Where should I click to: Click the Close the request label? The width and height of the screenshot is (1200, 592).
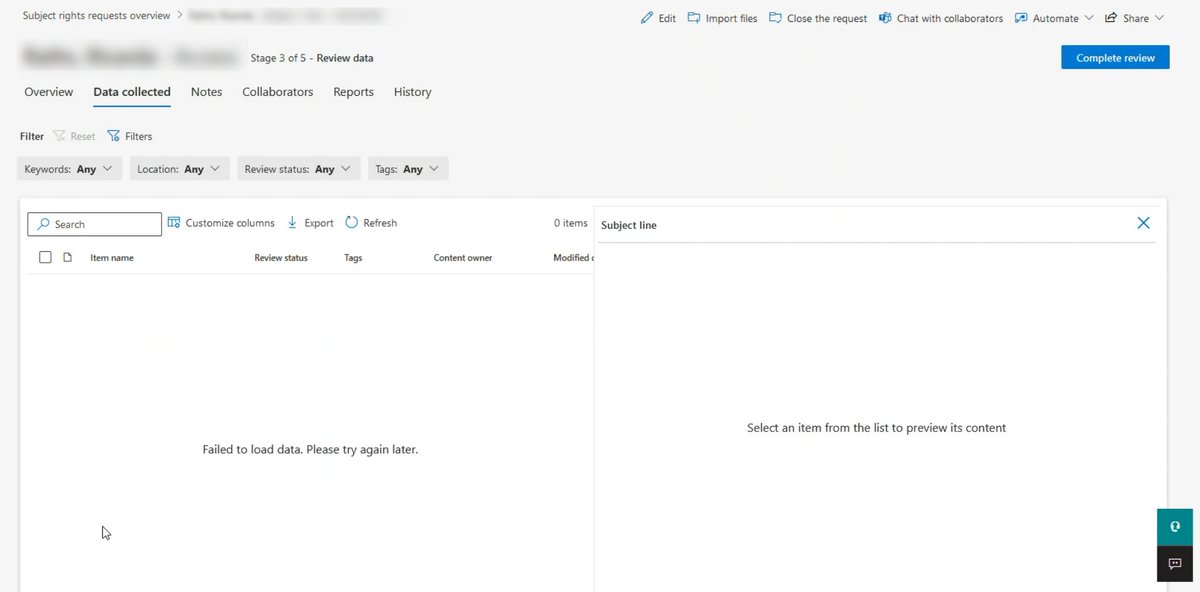pyautogui.click(x=827, y=18)
